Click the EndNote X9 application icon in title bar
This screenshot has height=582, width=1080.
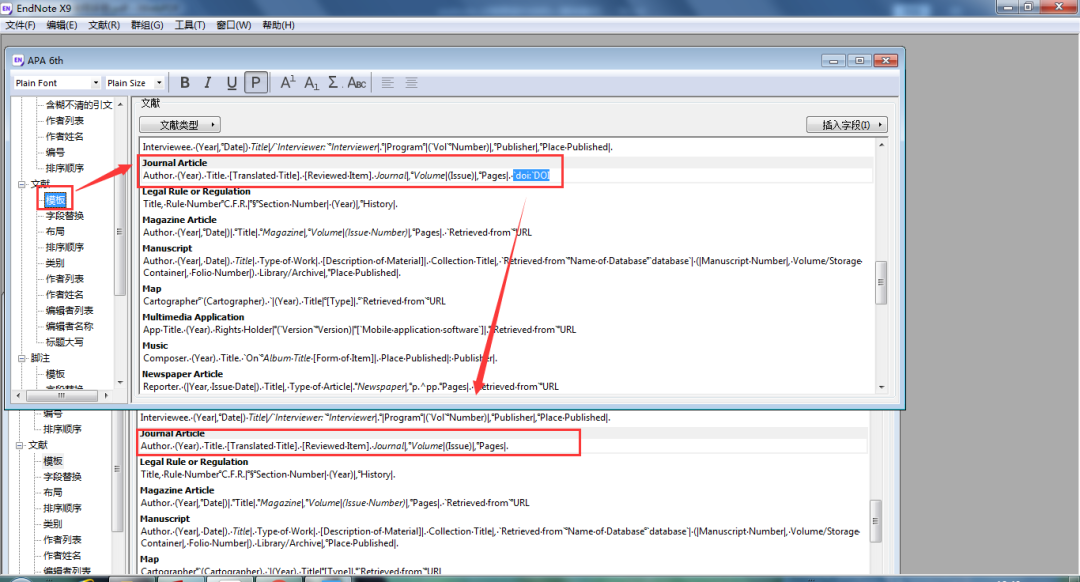point(7,8)
